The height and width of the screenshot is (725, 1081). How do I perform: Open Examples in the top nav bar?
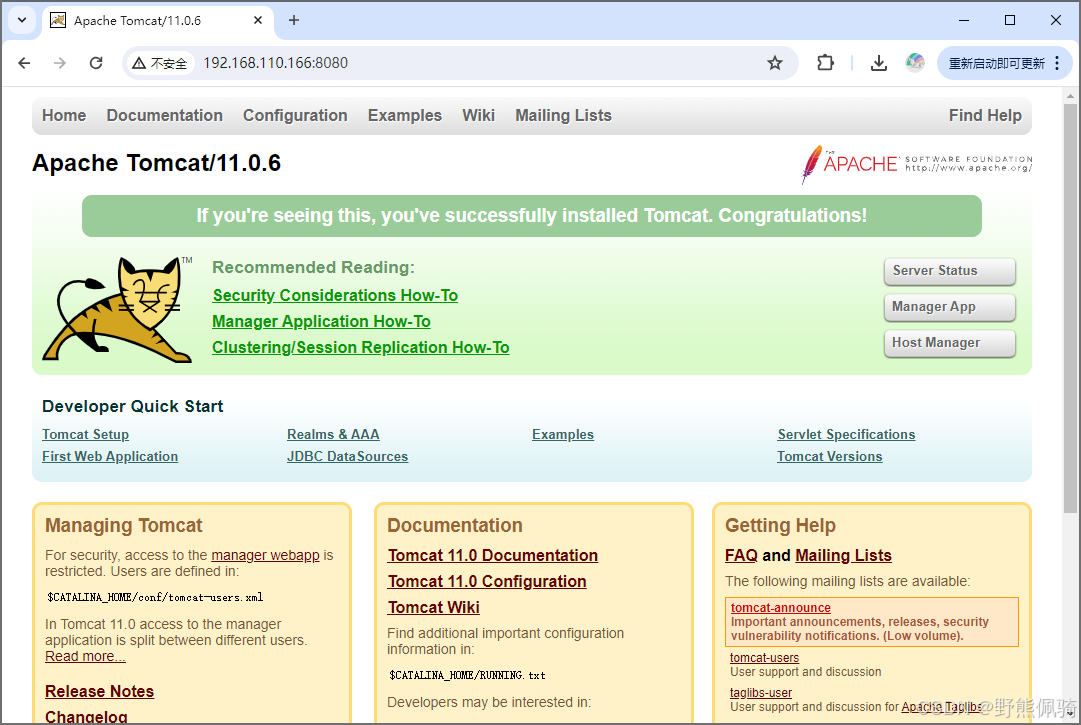coord(405,116)
